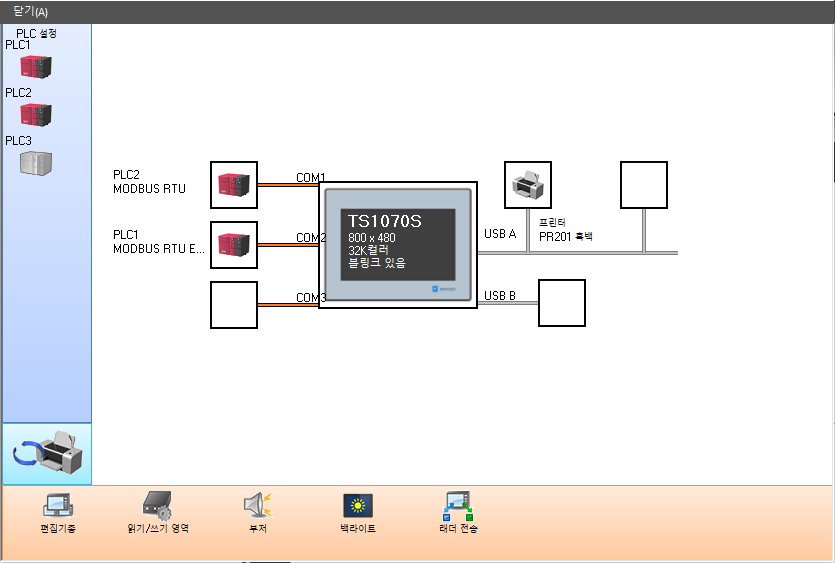This screenshot has width=835, height=563.
Task: Click the PLC 설정 header in sidebar
Action: coord(37,33)
